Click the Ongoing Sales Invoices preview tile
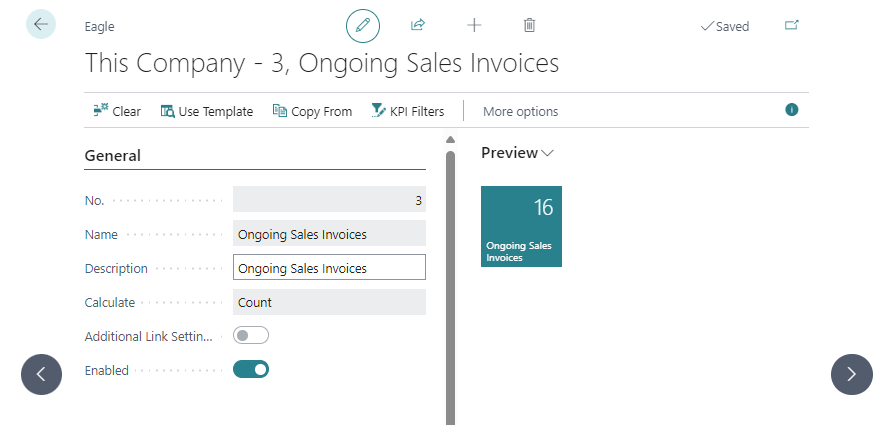Screen dimensions: 893x425 coord(521,226)
